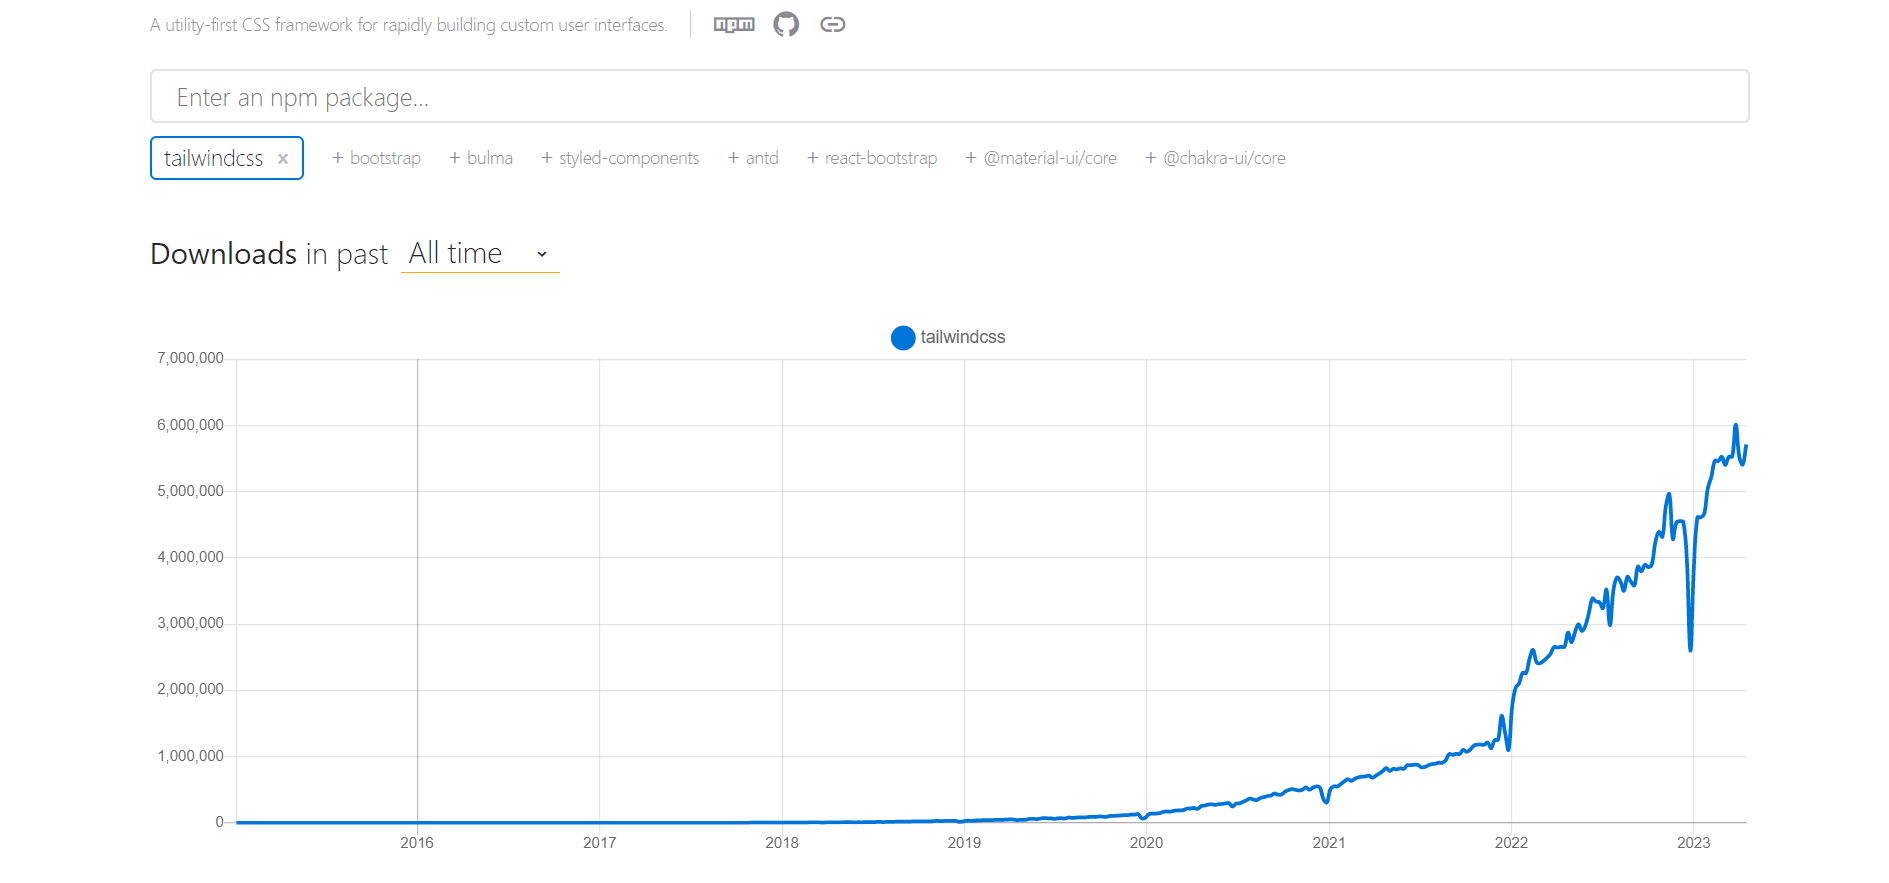Click the 2019 x-axis label
Viewport: 1889px width, 883px height.
click(x=964, y=843)
